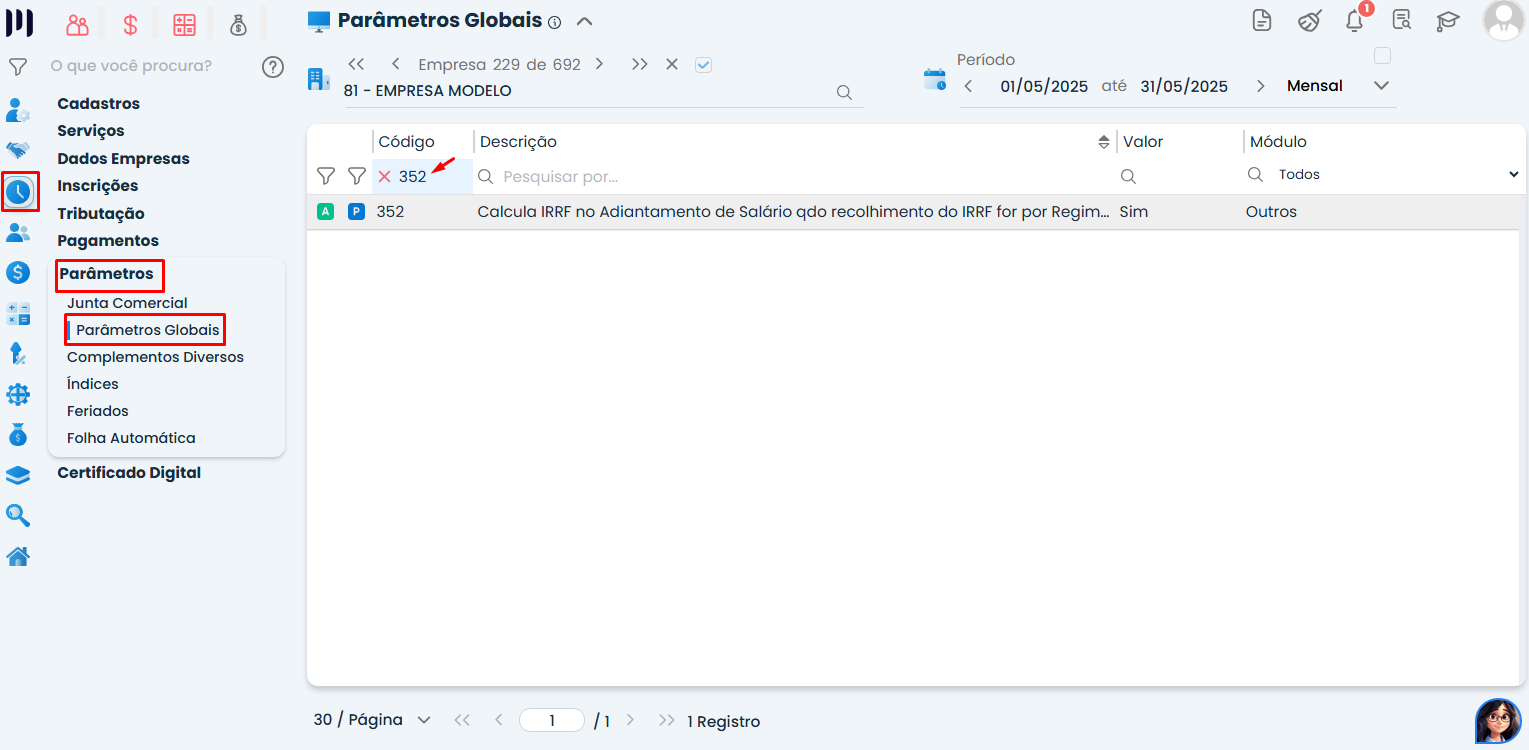Click the first funnel icon in the filter row
Viewport: 1529px width, 750px height.
click(326, 176)
